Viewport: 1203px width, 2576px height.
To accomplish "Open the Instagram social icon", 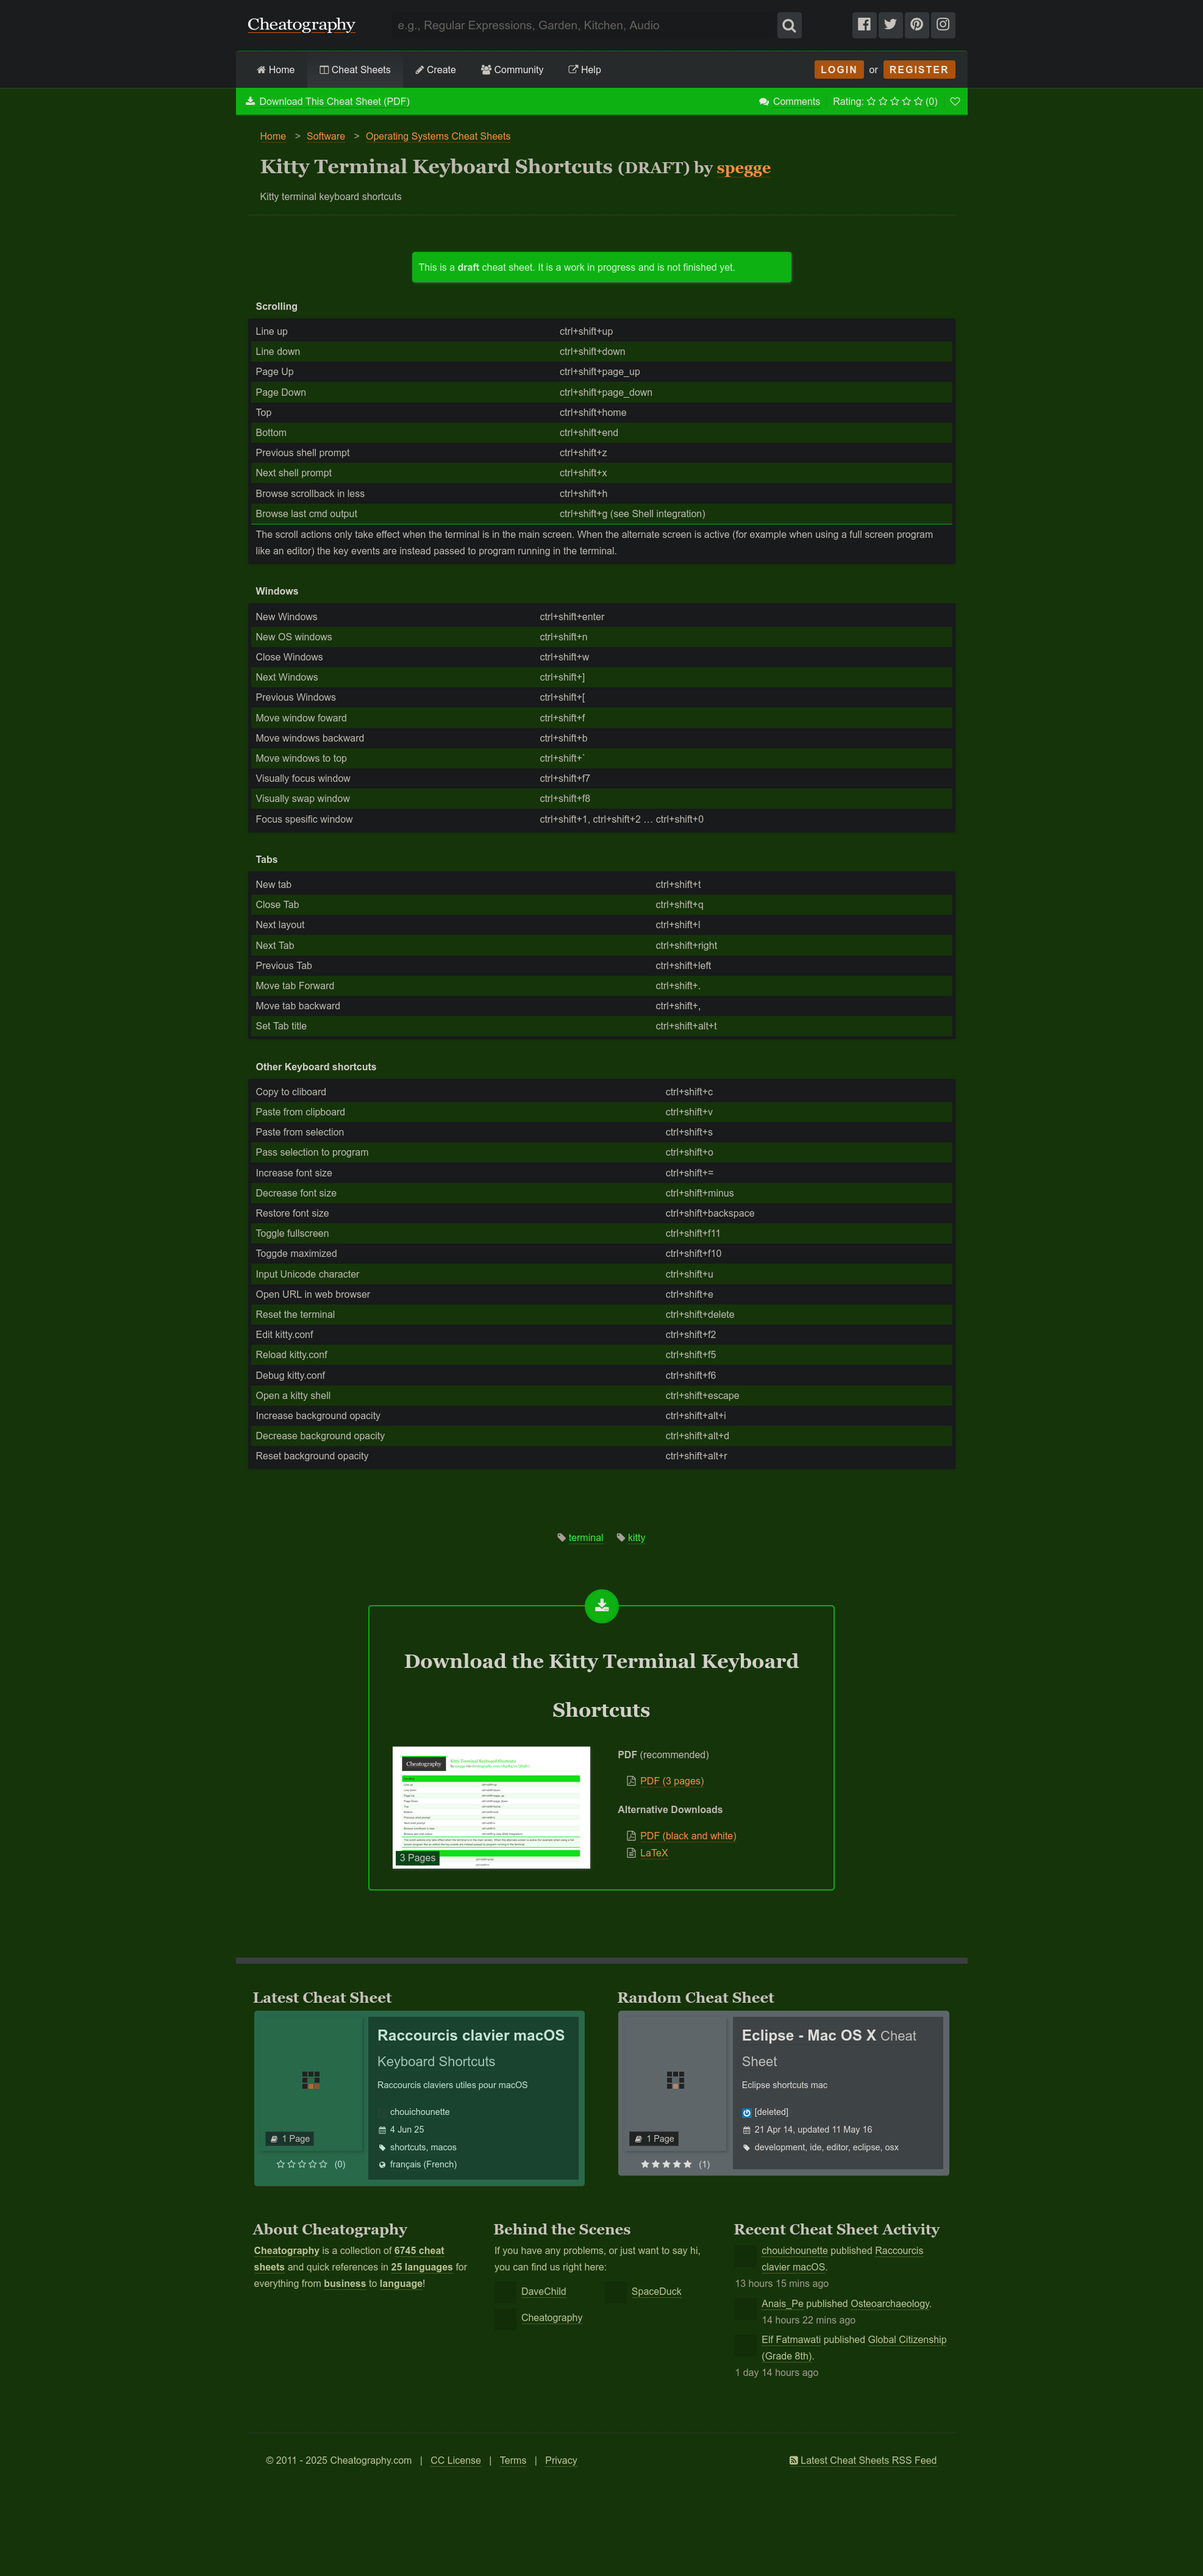I will (x=943, y=24).
